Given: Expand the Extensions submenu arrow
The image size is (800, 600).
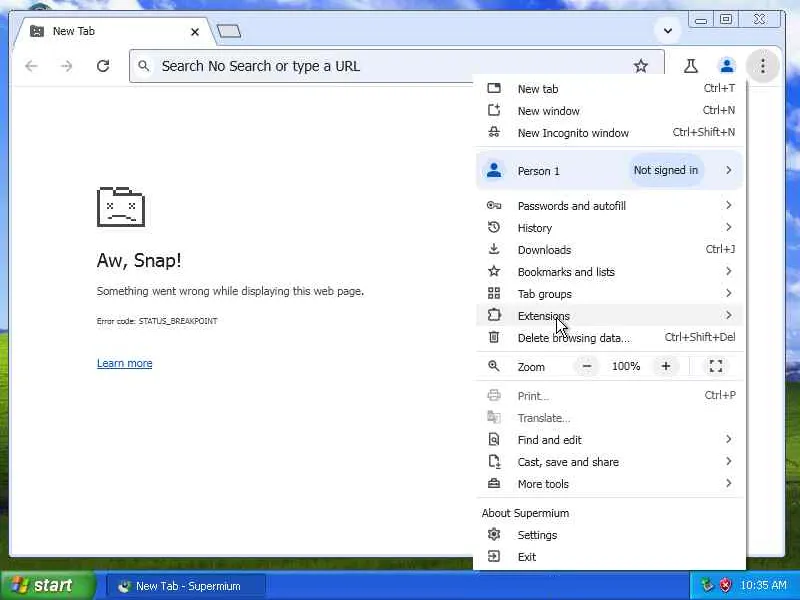Looking at the screenshot, I should click(729, 315).
